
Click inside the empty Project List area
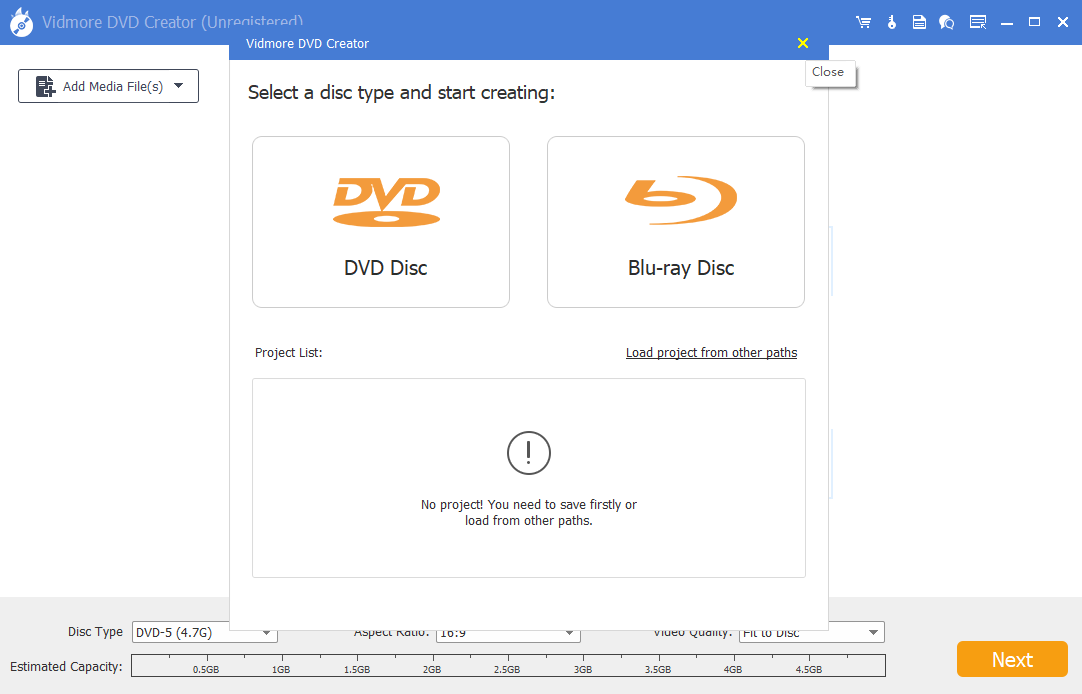[x=528, y=477]
